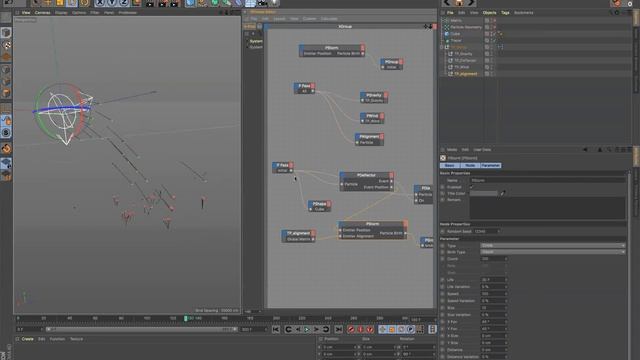Image resolution: width=640 pixels, height=360 pixels.
Task: Click the Y-axis lock icon
Action: [112, 3]
